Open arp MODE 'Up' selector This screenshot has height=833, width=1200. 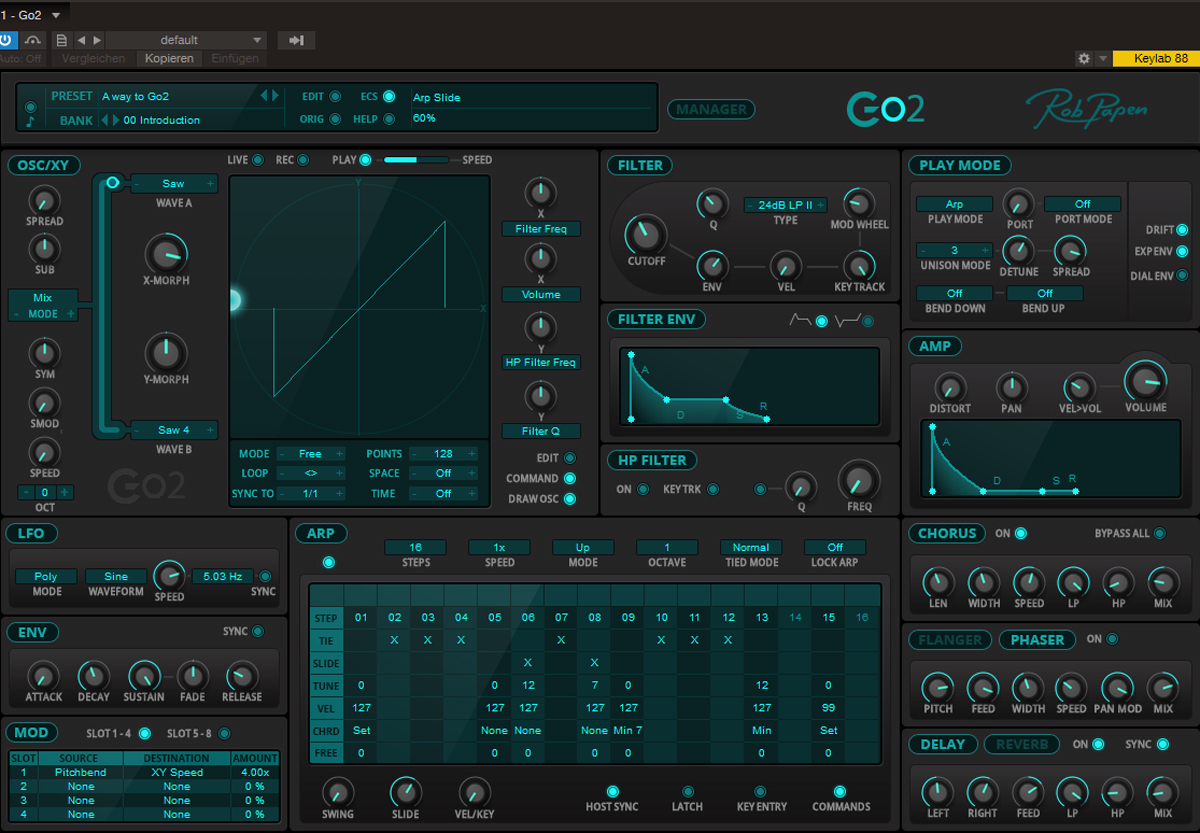[x=583, y=548]
